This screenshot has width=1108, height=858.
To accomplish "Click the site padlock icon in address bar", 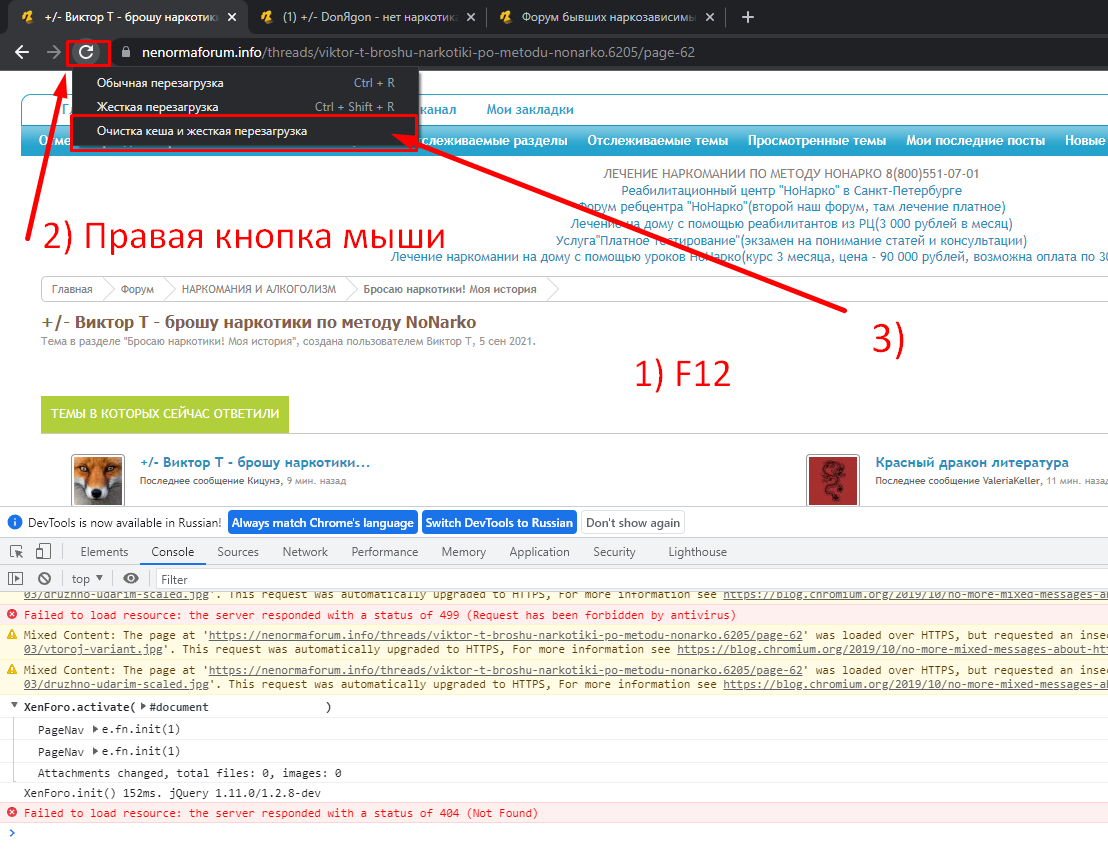I will tap(126, 52).
